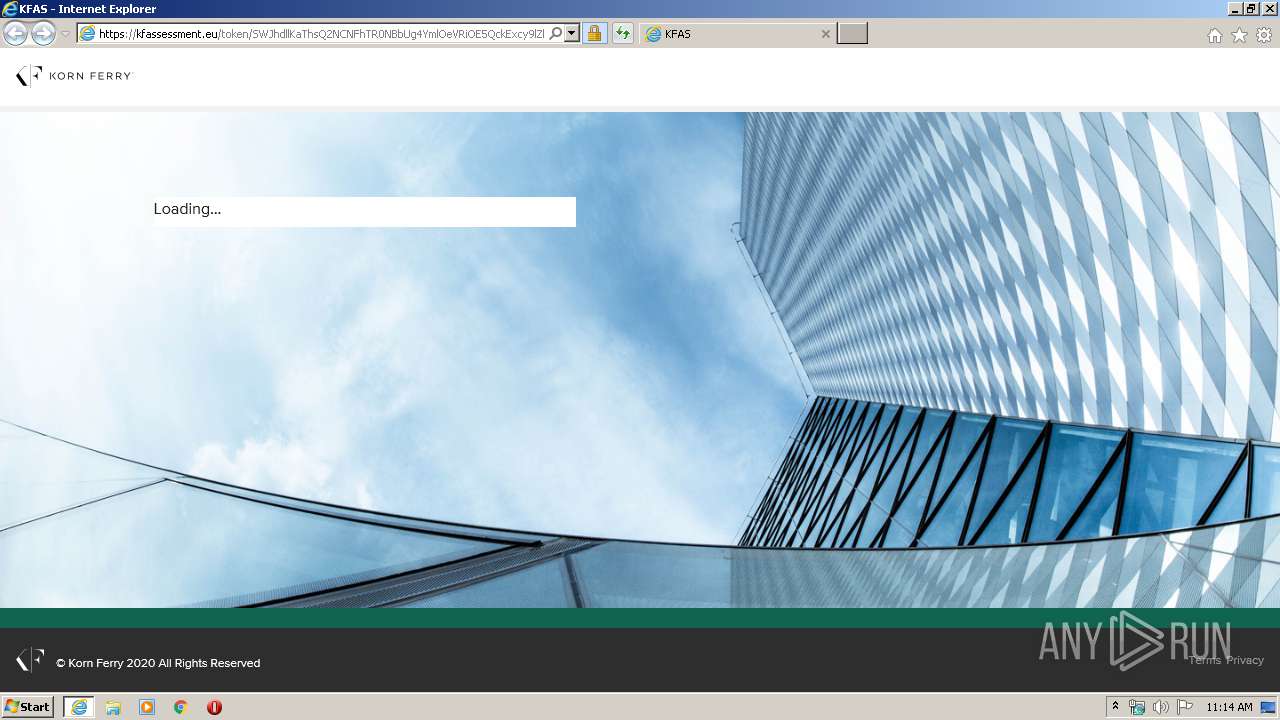Show hidden system tray icons
Screen dimensions: 1280x720
coord(1116,707)
